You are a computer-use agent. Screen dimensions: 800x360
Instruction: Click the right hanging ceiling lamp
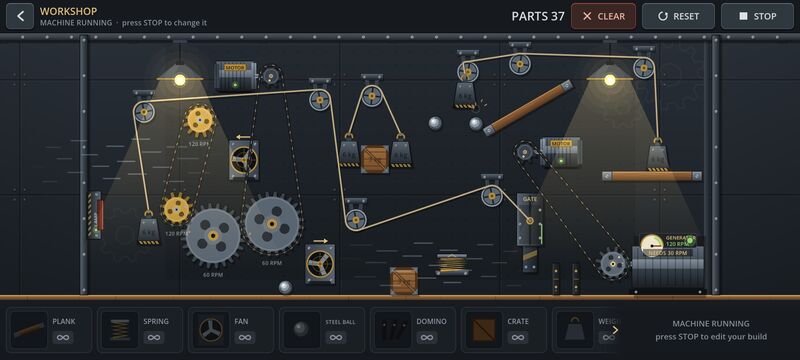[x=610, y=74]
